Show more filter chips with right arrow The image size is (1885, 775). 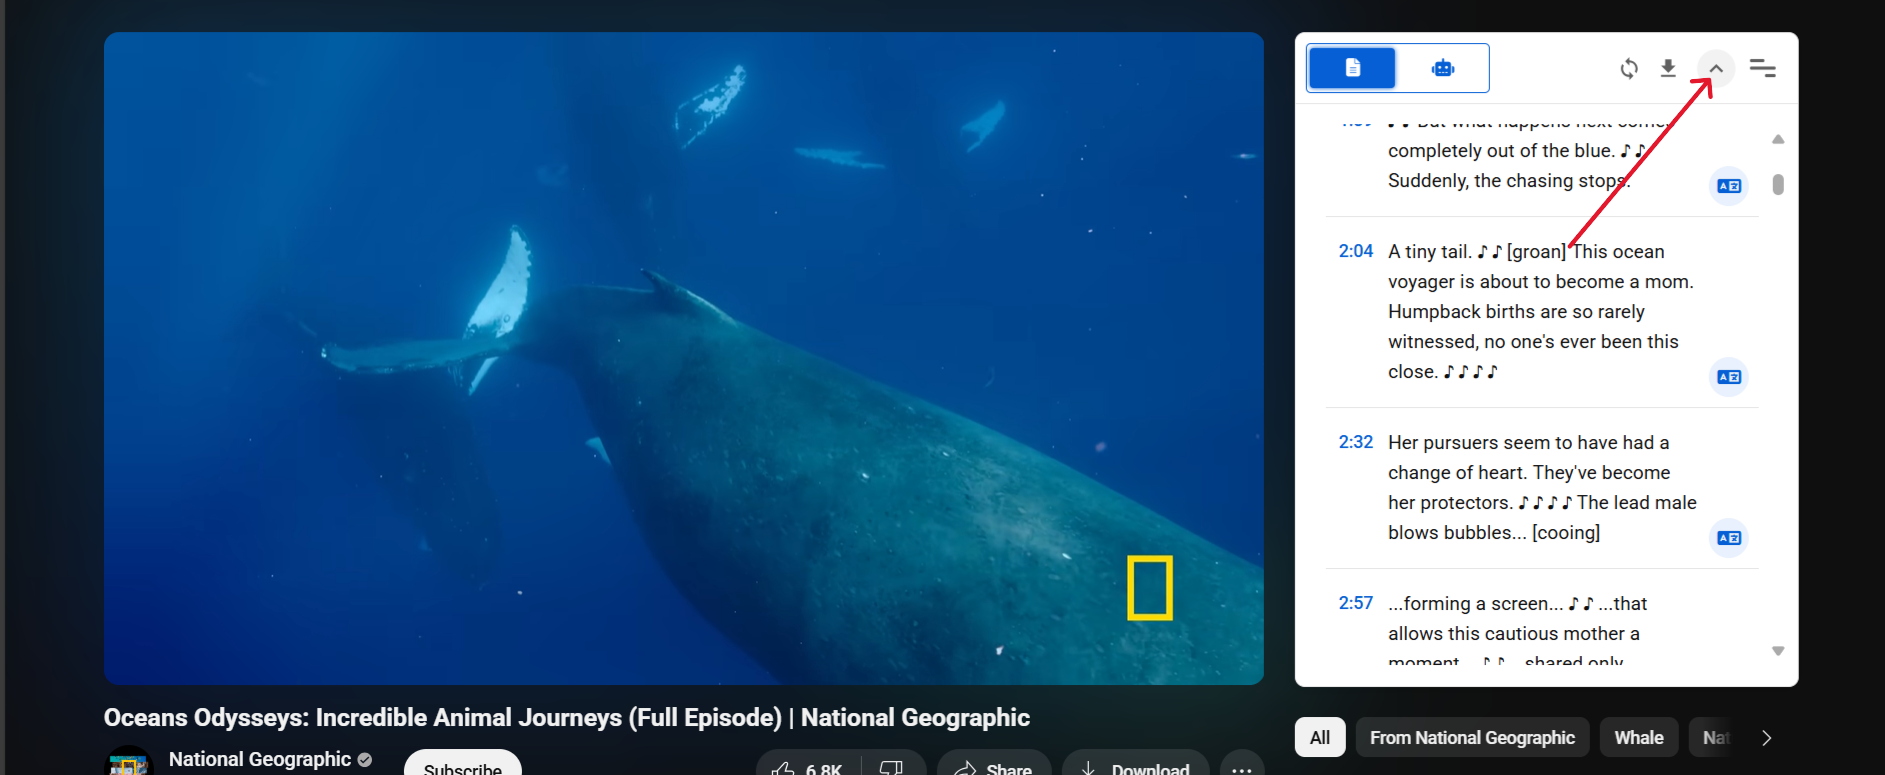tap(1766, 738)
